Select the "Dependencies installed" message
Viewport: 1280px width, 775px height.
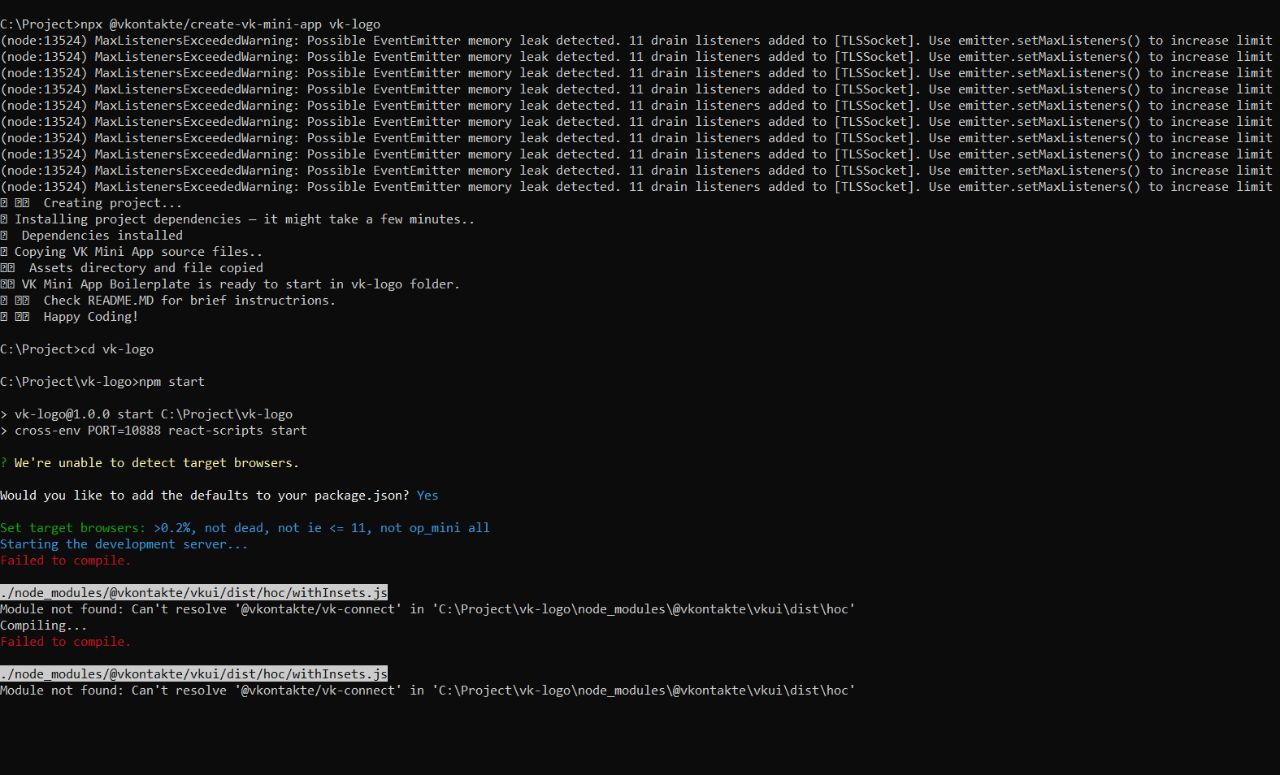tap(102, 236)
